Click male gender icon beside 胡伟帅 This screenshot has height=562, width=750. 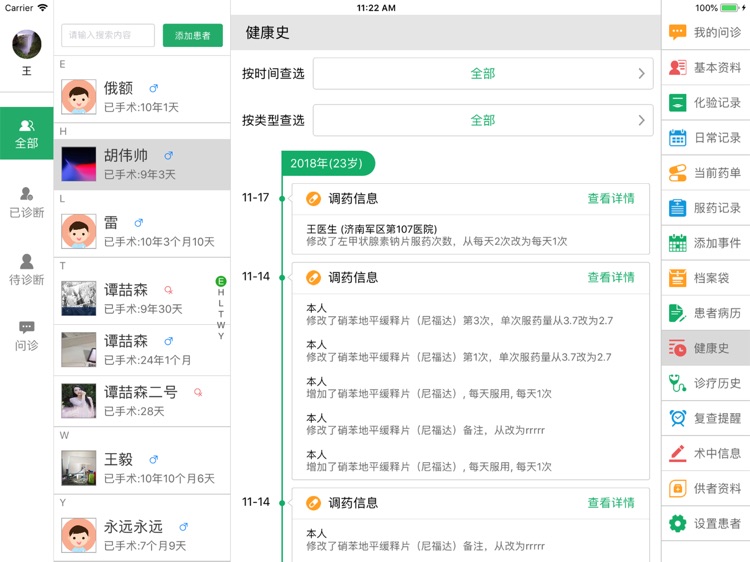[168, 155]
